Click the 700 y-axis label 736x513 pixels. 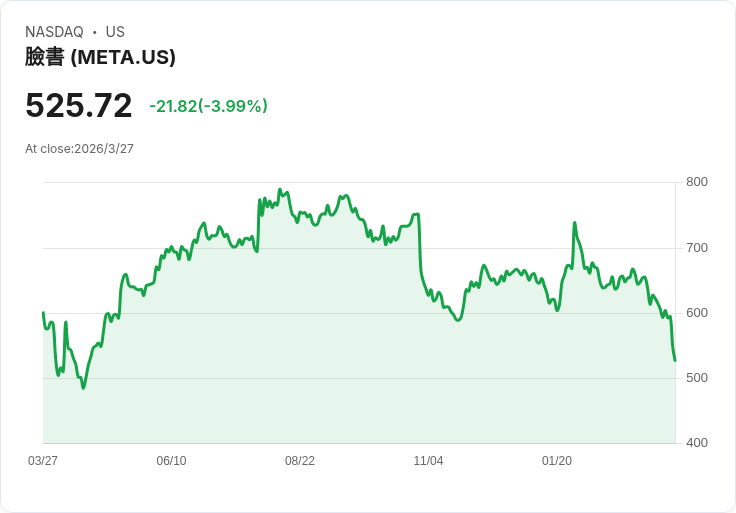pyautogui.click(x=697, y=248)
